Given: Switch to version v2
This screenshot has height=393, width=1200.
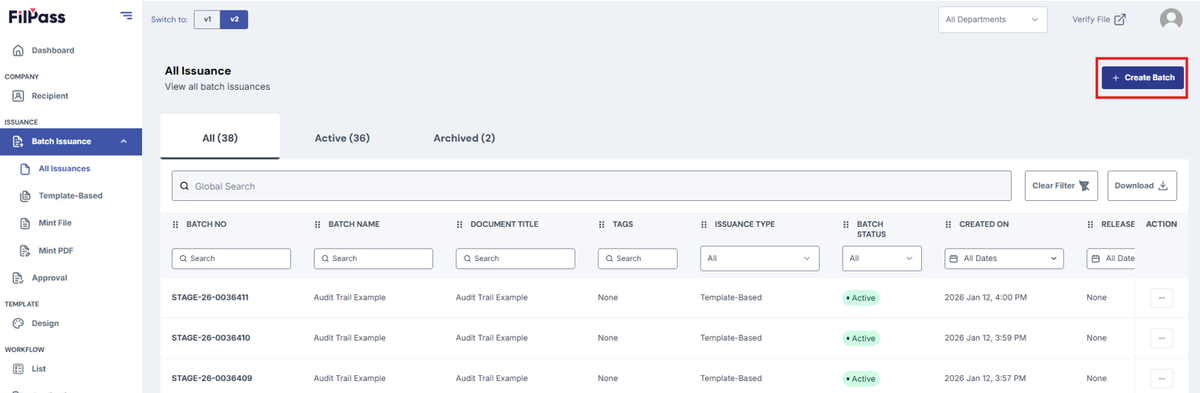Looking at the screenshot, I should click(x=234, y=19).
